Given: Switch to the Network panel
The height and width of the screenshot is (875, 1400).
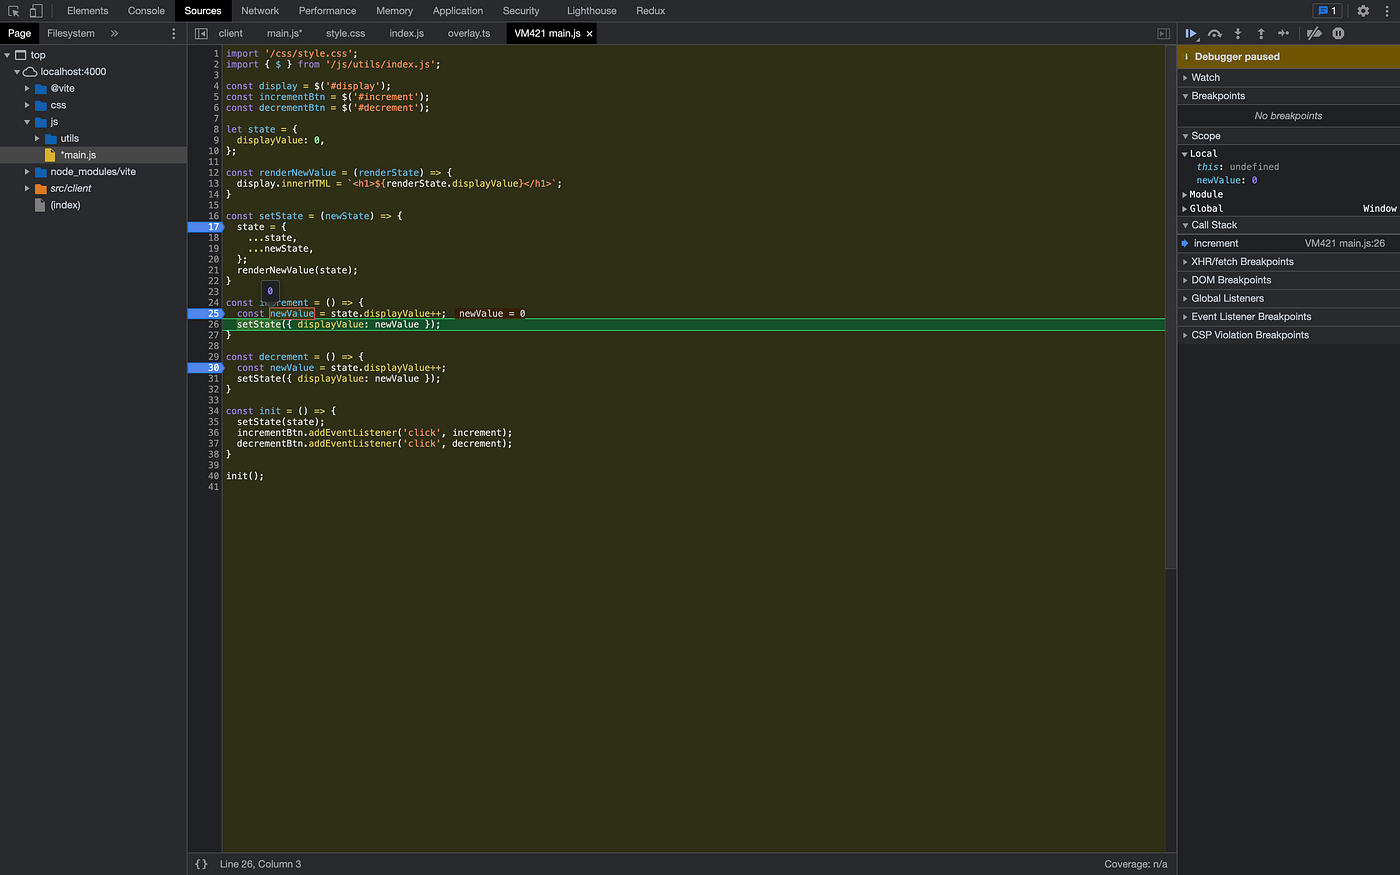Looking at the screenshot, I should (x=260, y=10).
